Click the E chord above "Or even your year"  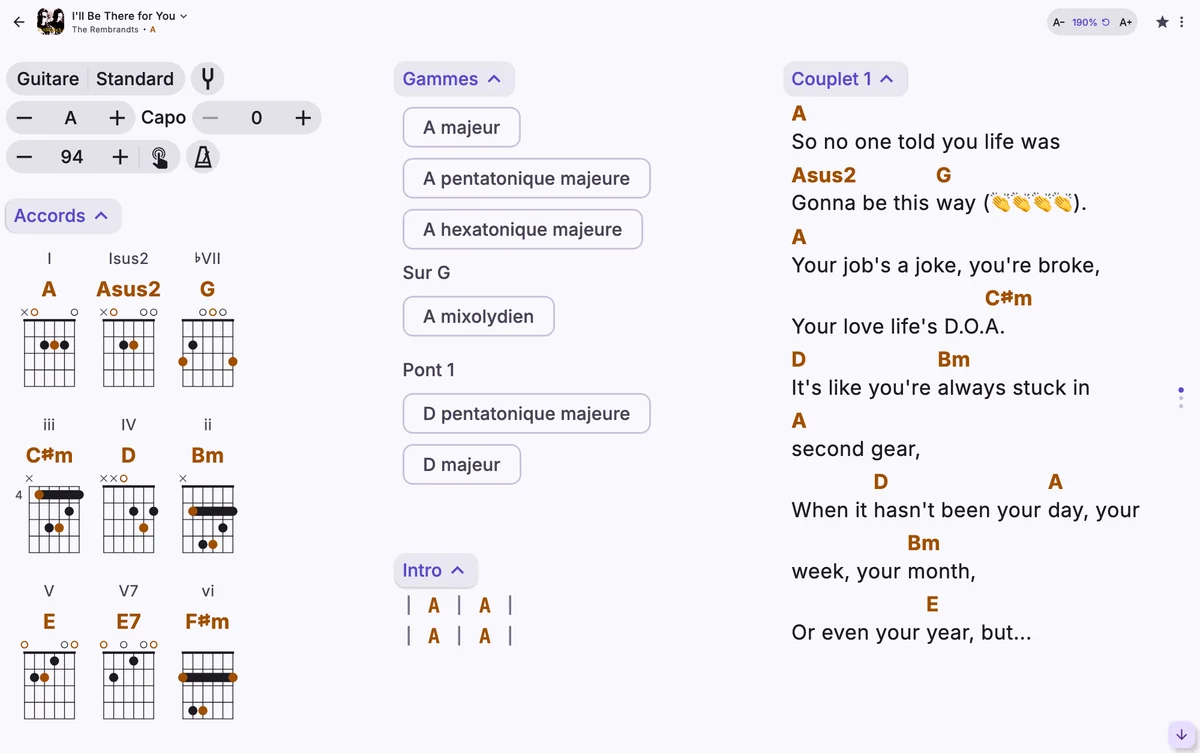932,604
